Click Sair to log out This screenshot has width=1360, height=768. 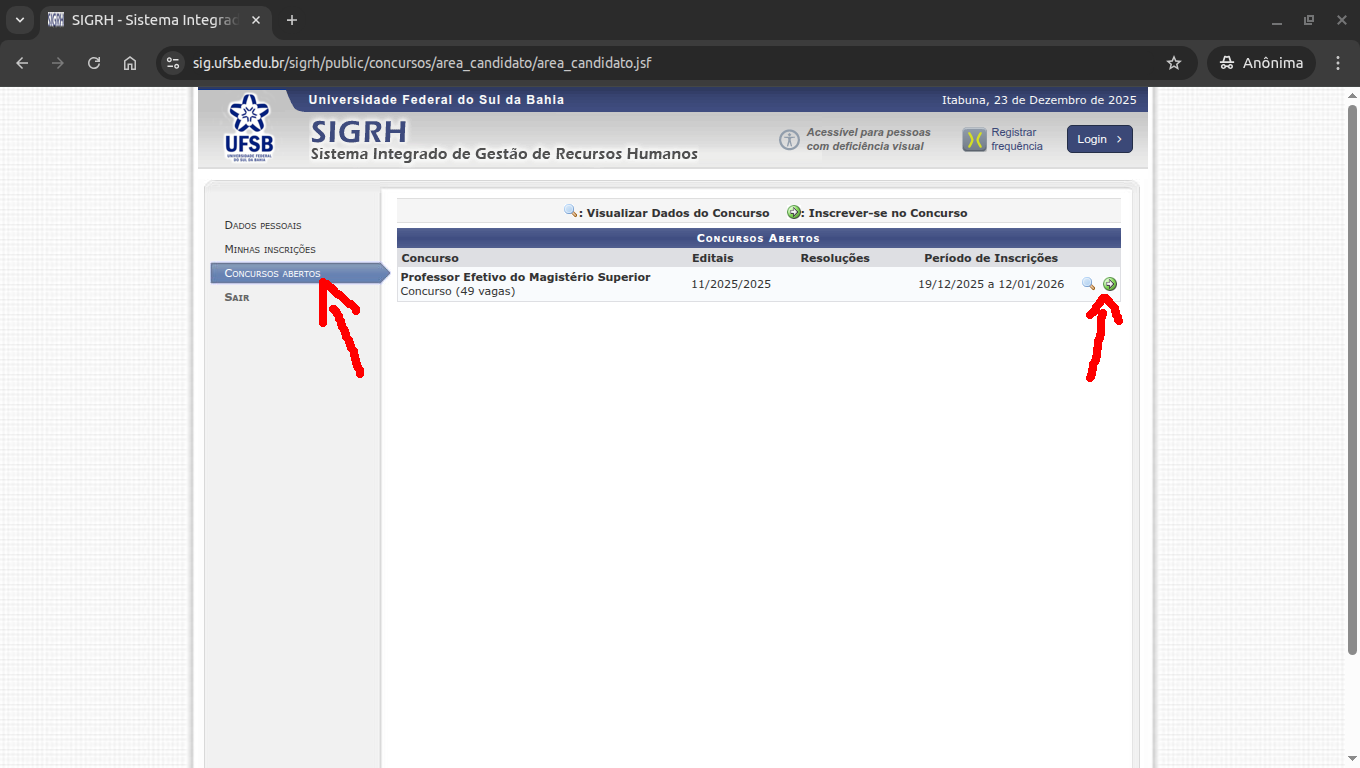click(x=237, y=297)
